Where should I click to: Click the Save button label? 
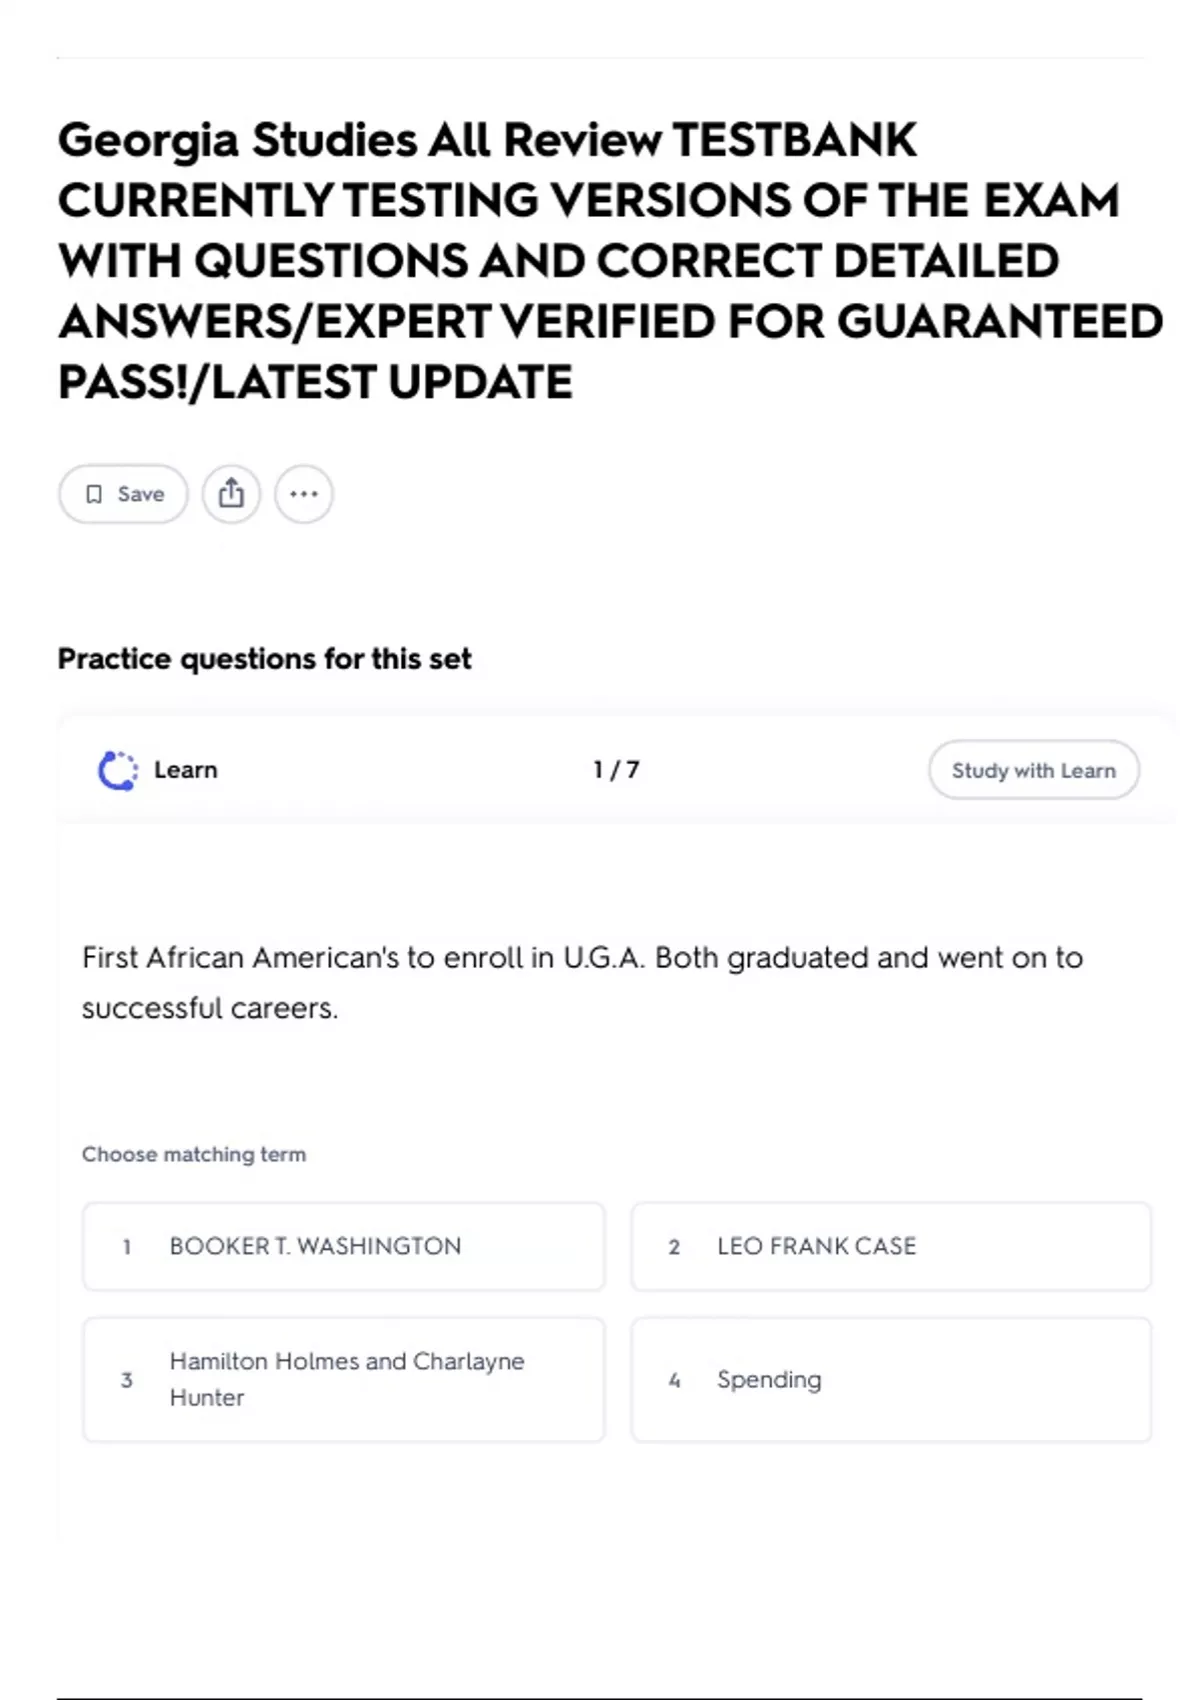[140, 494]
